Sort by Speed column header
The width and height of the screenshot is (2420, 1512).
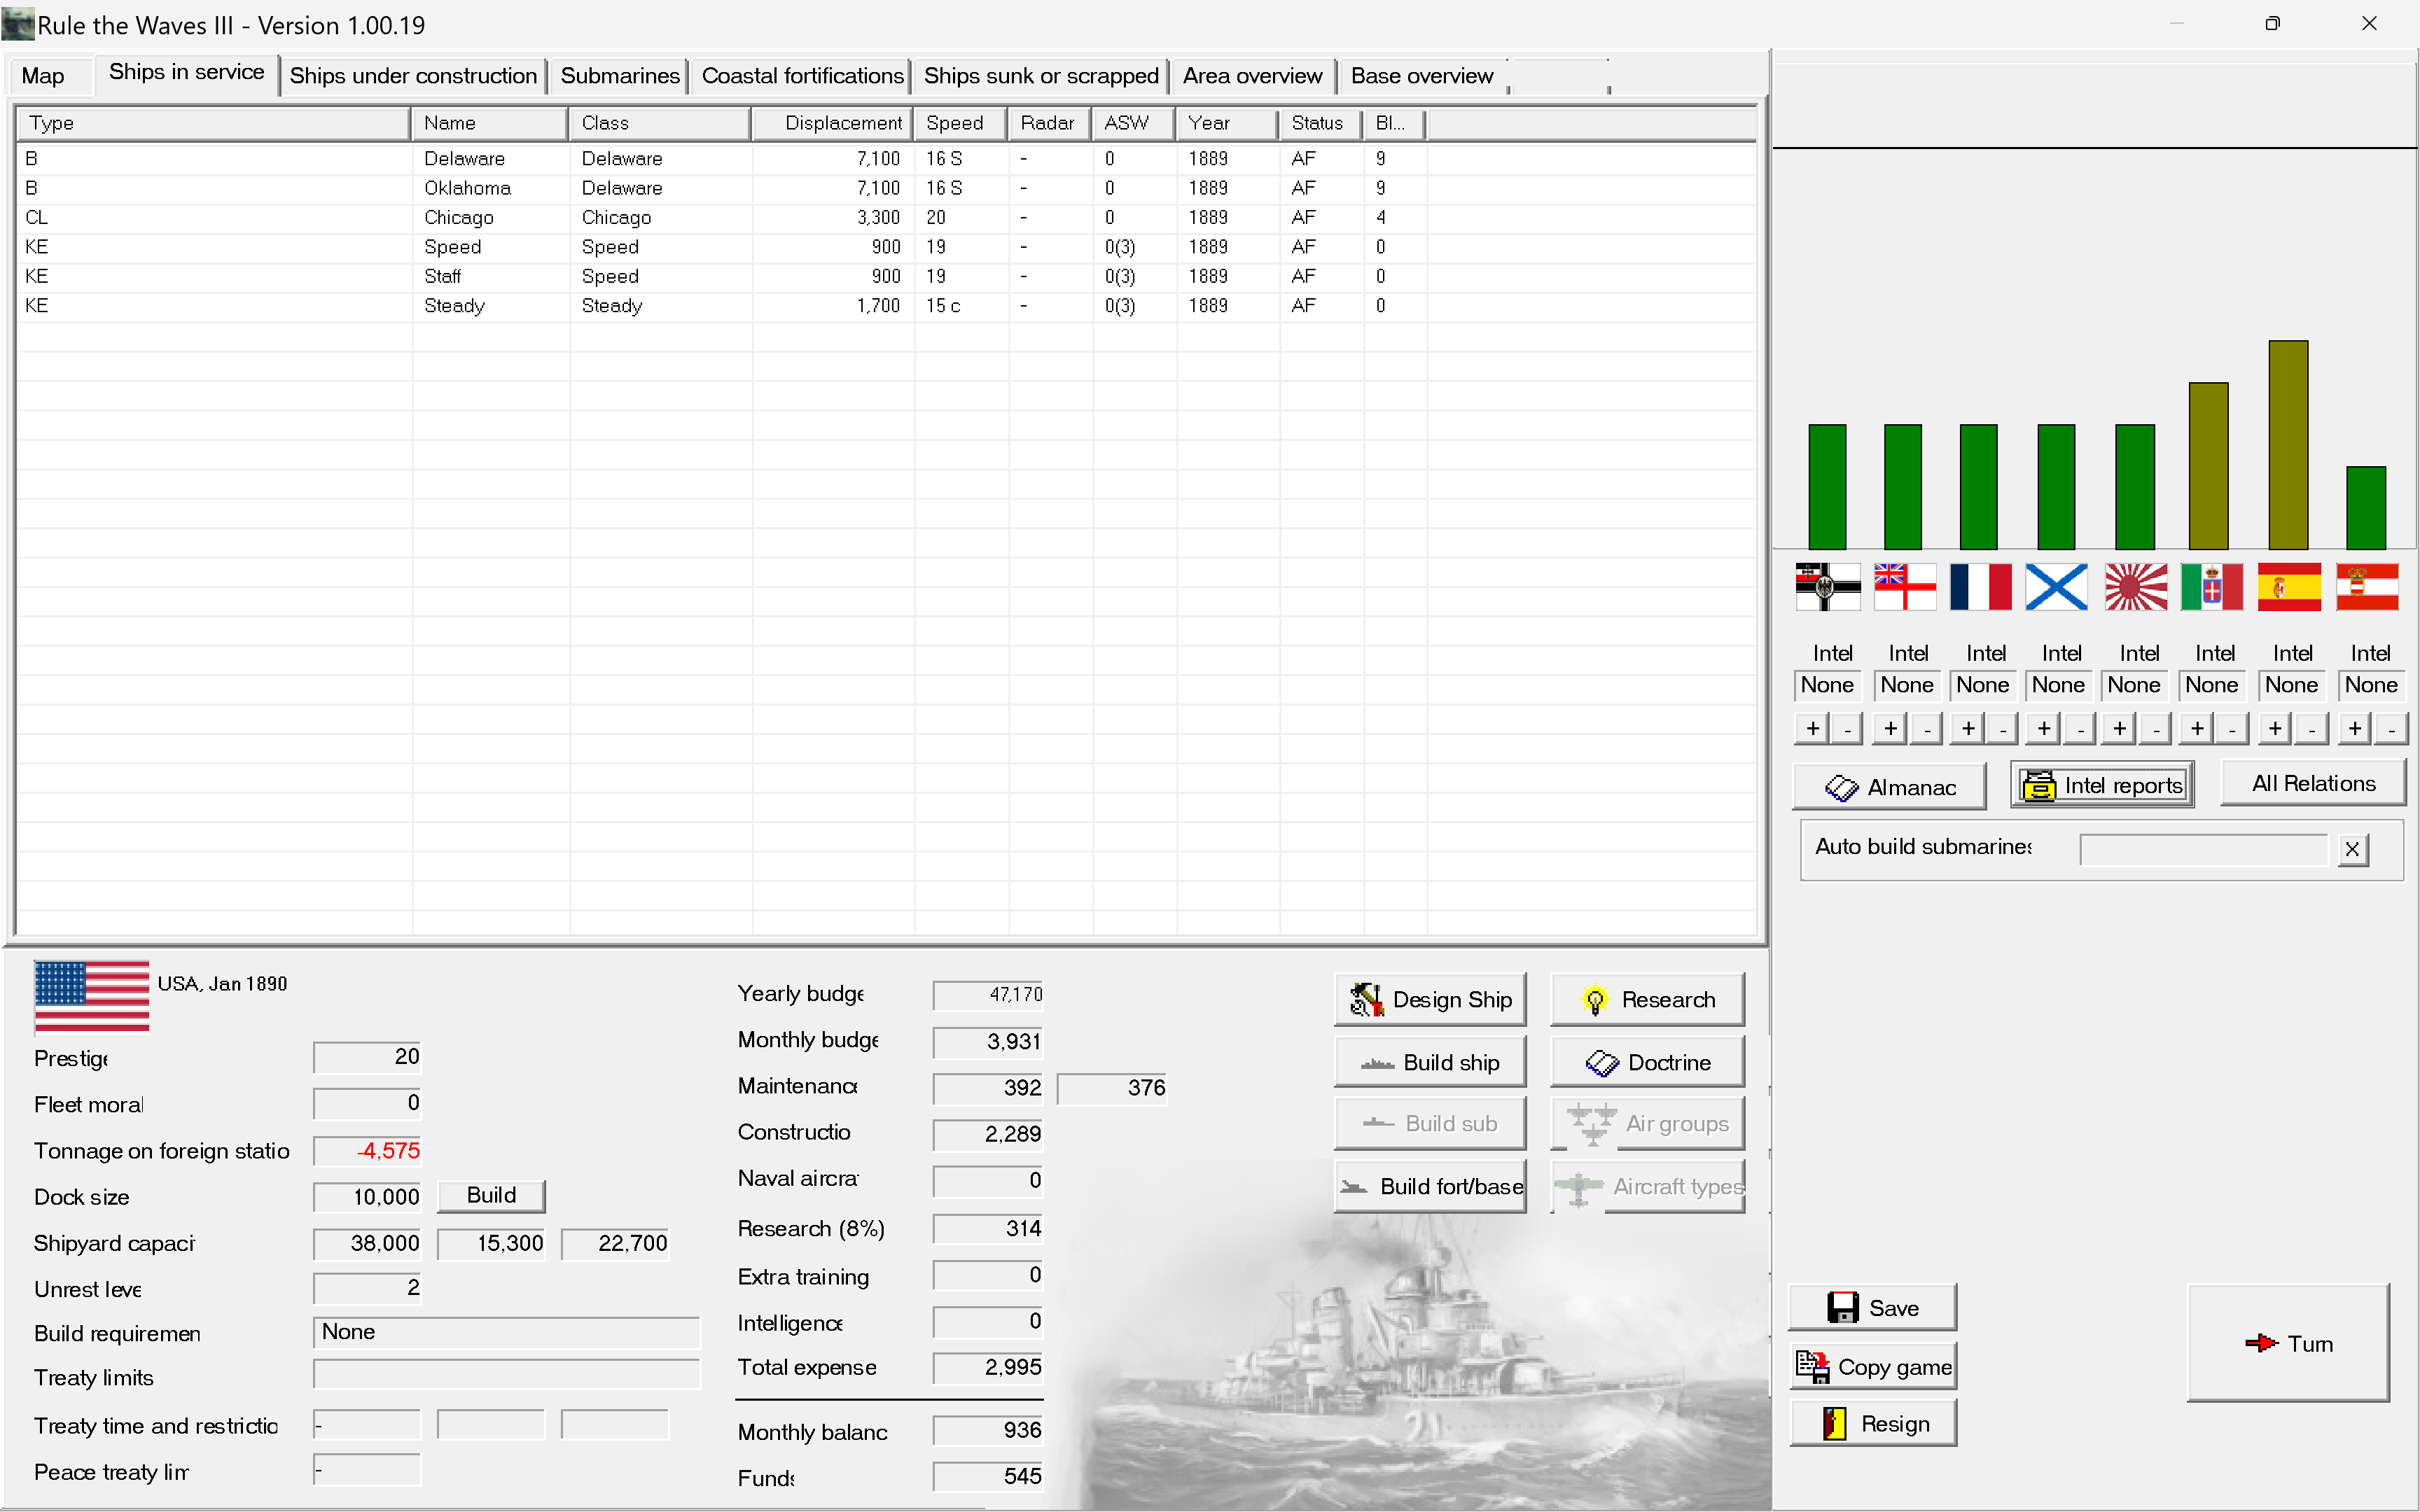(x=961, y=123)
